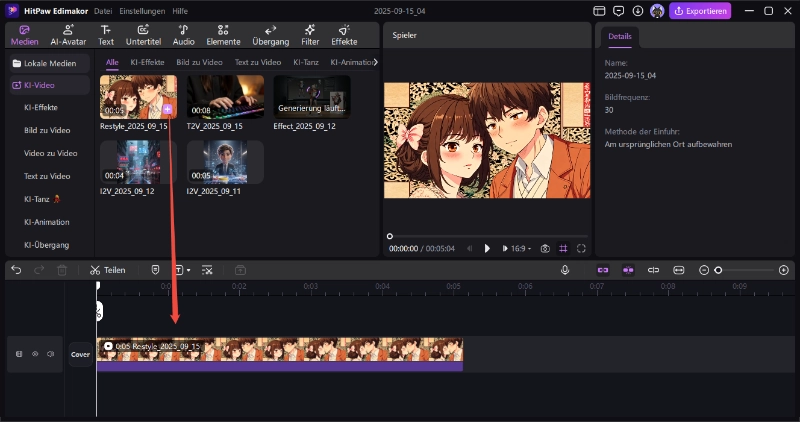Open the Untertitel subtitle tool
This screenshot has height=422, width=800.
click(143, 35)
